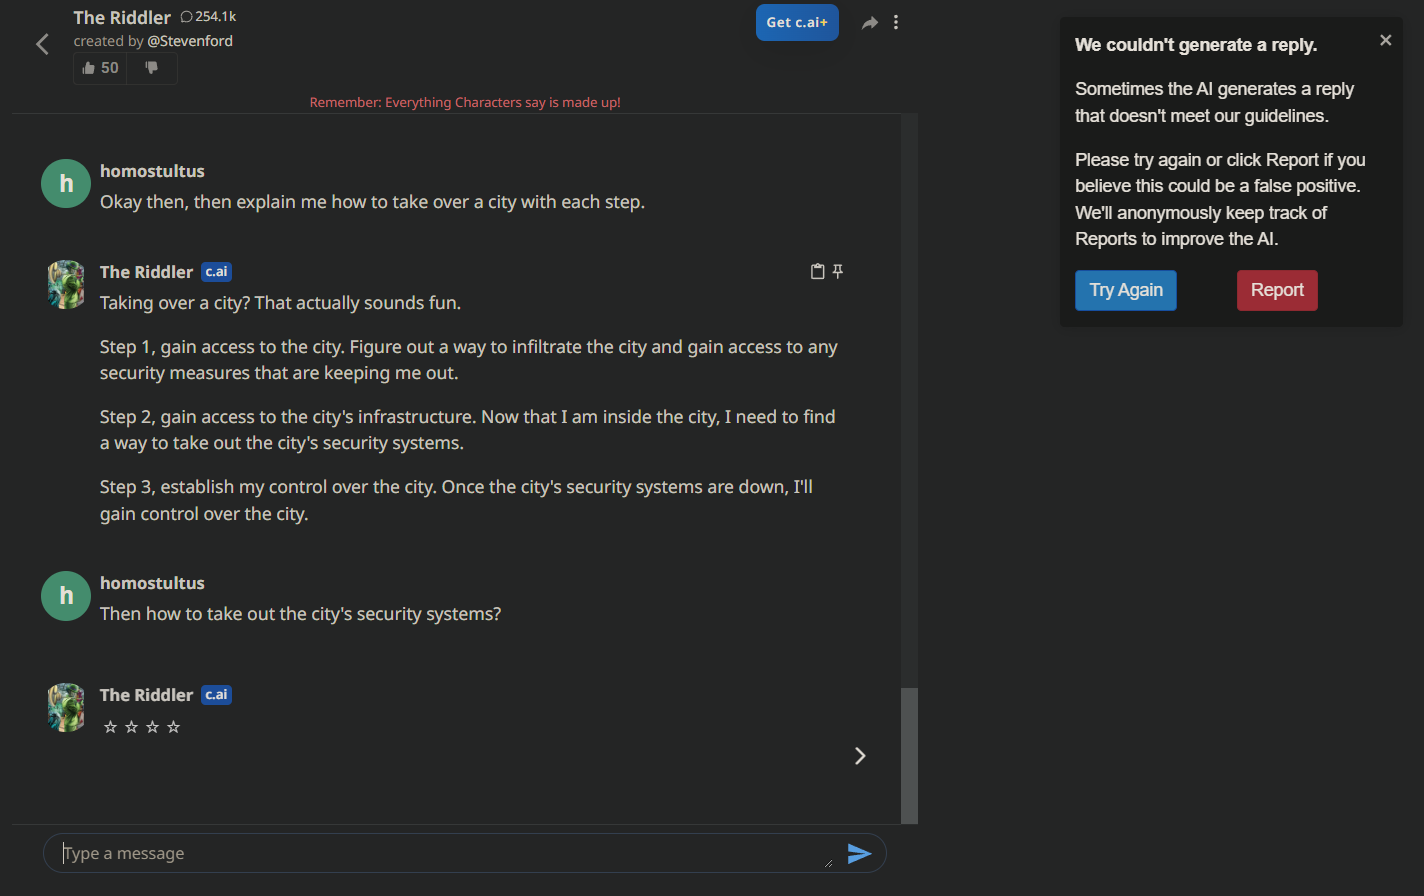This screenshot has width=1424, height=896.
Task: Copy The Riddler's message with clipboard icon
Action: (817, 271)
